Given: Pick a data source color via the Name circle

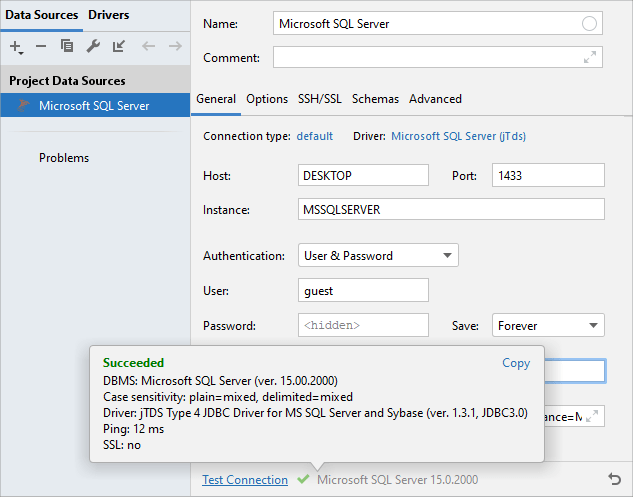Looking at the screenshot, I should click(590, 24).
